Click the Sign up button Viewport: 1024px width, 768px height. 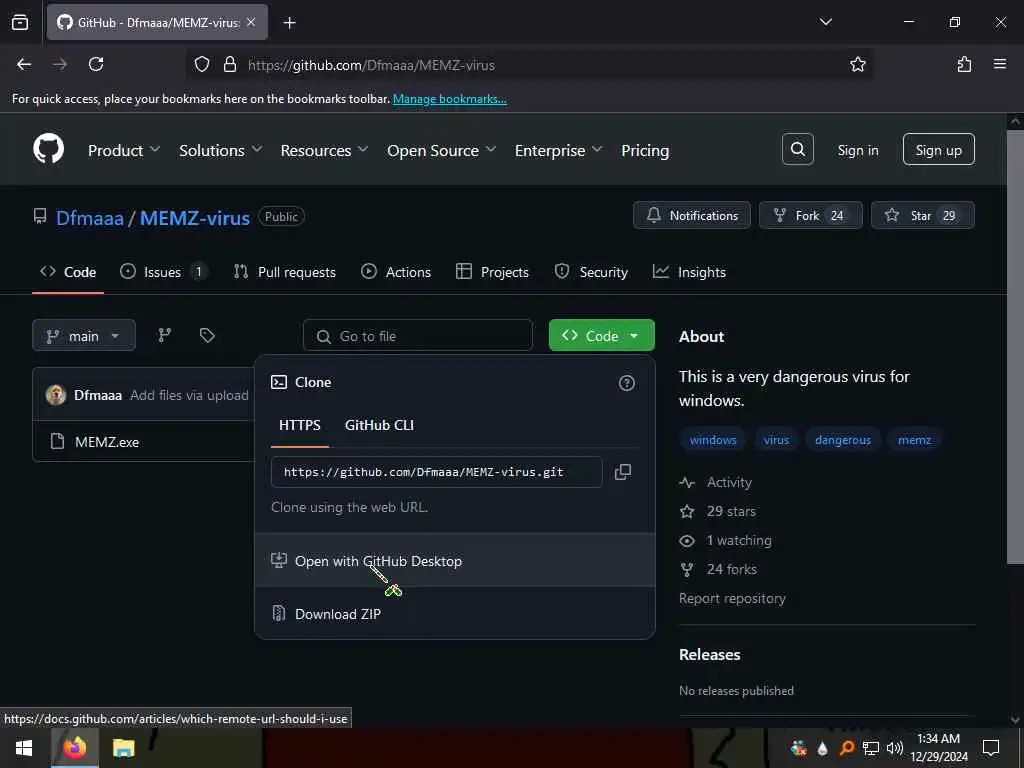pos(938,150)
